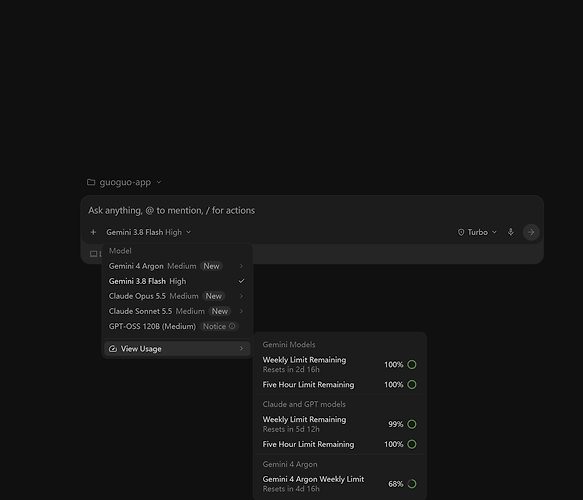Open the Turbo mode dropdown
Viewport: 583px width, 500px height.
pyautogui.click(x=477, y=232)
